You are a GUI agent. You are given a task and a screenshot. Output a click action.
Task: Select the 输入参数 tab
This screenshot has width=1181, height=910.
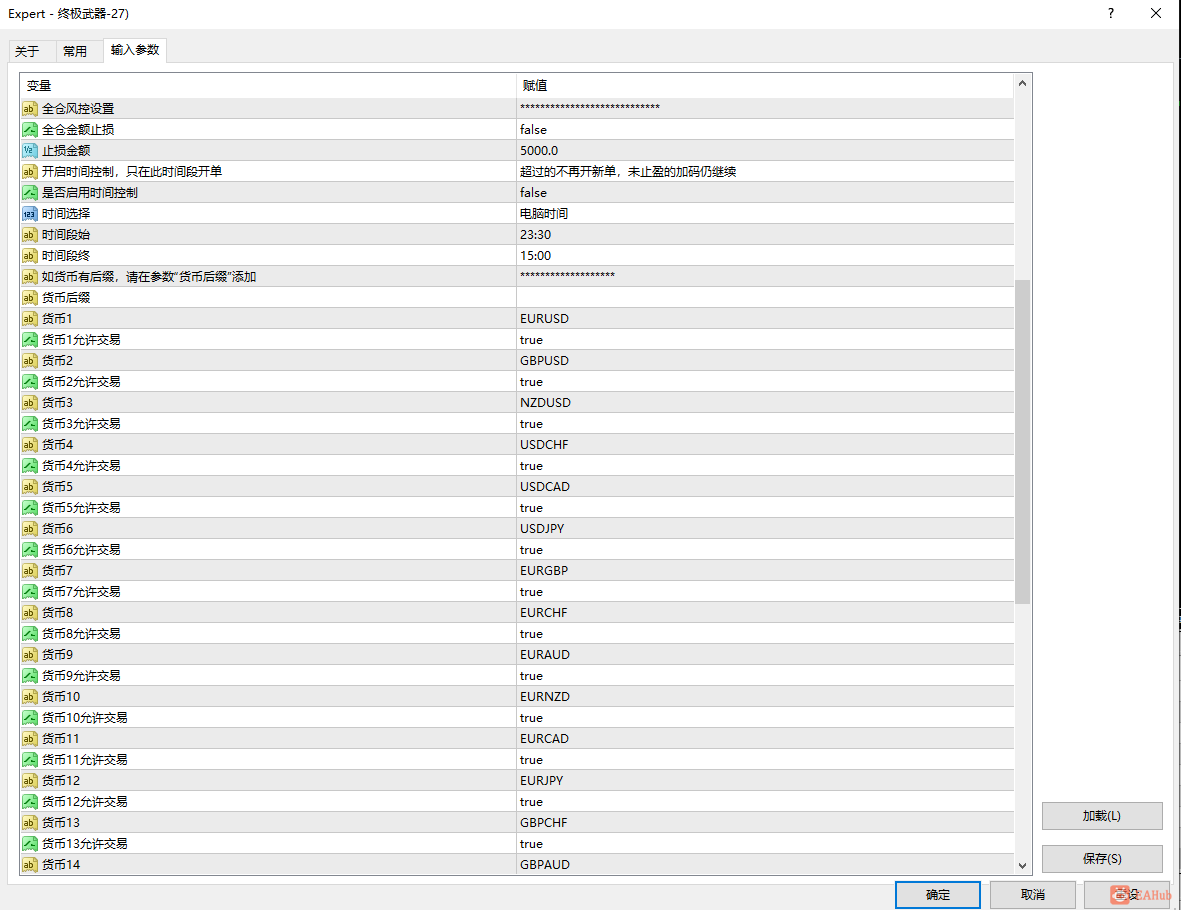click(135, 50)
